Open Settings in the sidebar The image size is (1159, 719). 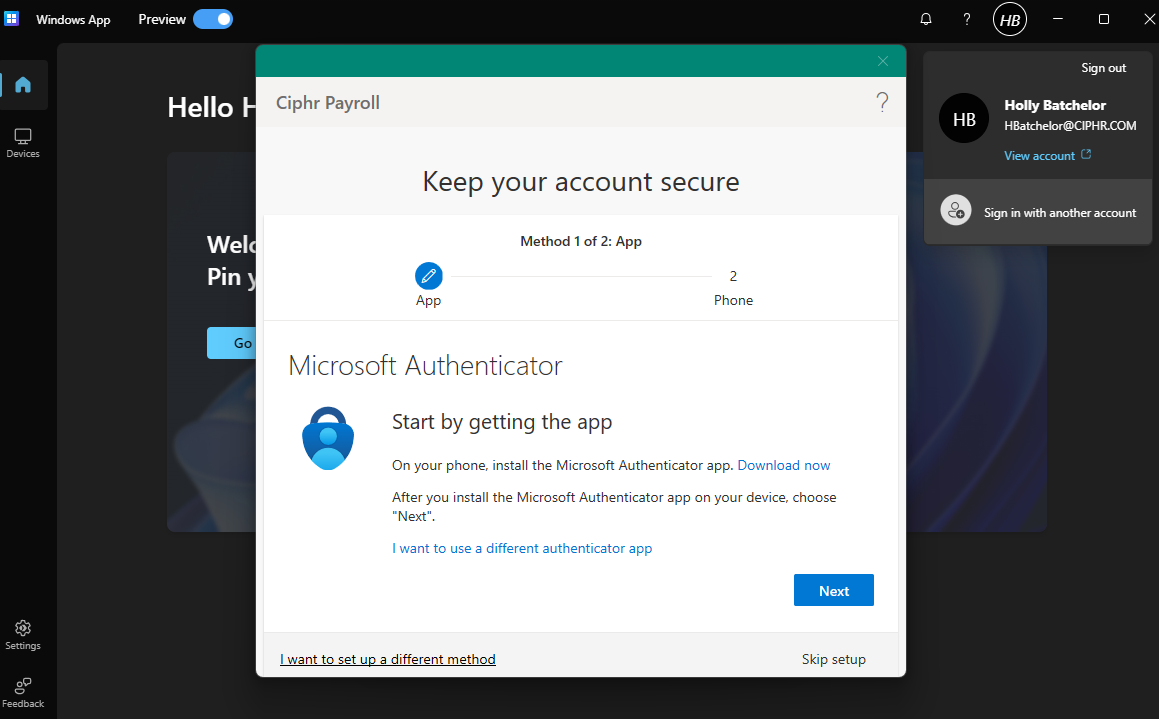pos(23,635)
